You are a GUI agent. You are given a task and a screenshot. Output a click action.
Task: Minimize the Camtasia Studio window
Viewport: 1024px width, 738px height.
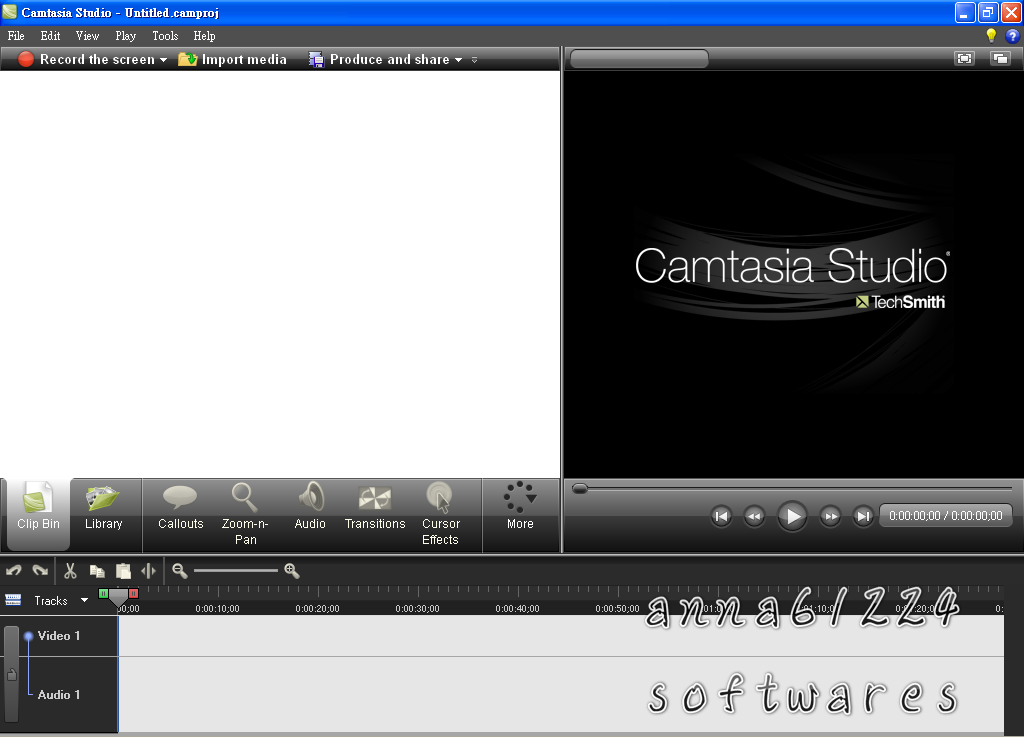[965, 12]
